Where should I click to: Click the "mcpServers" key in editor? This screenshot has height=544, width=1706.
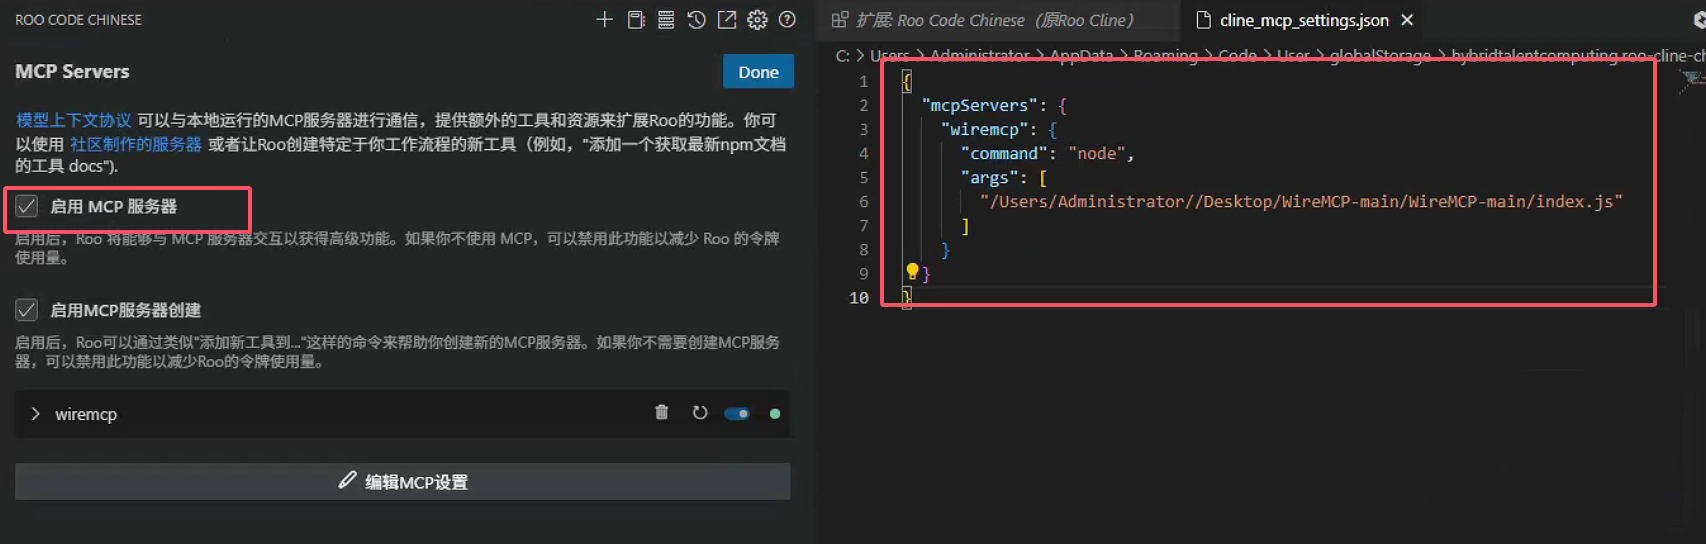[x=979, y=105]
